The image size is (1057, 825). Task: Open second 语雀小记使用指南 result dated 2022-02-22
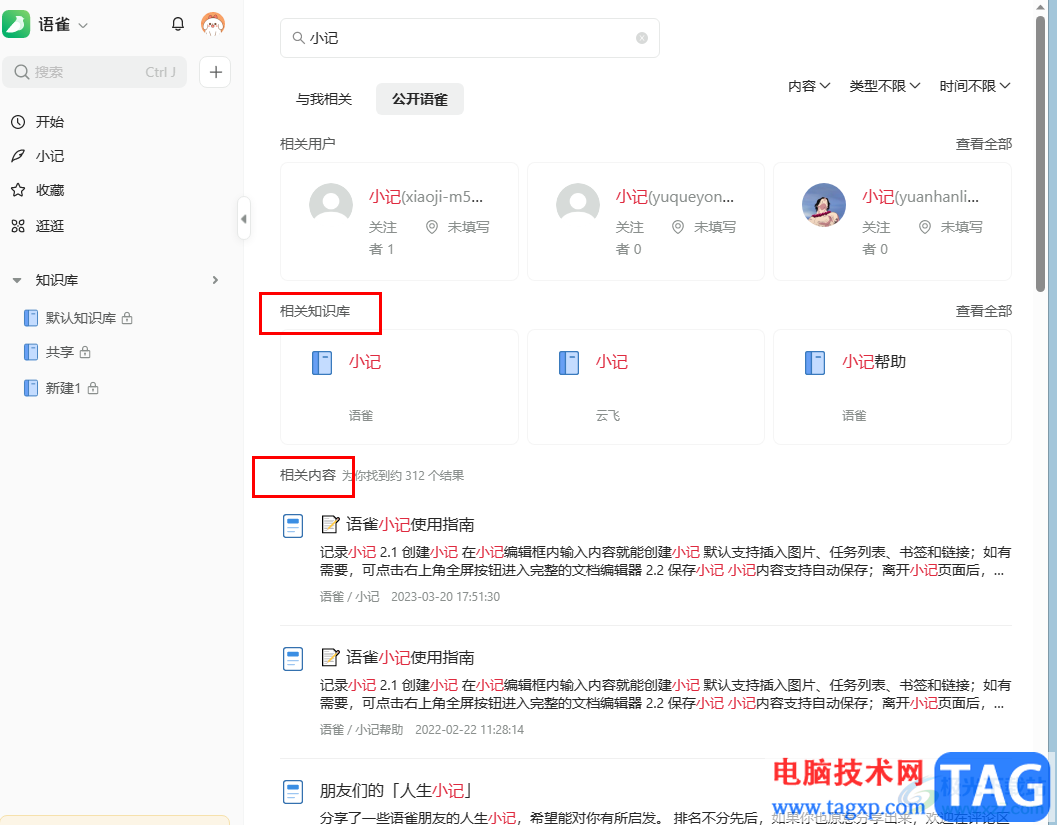[x=410, y=657]
